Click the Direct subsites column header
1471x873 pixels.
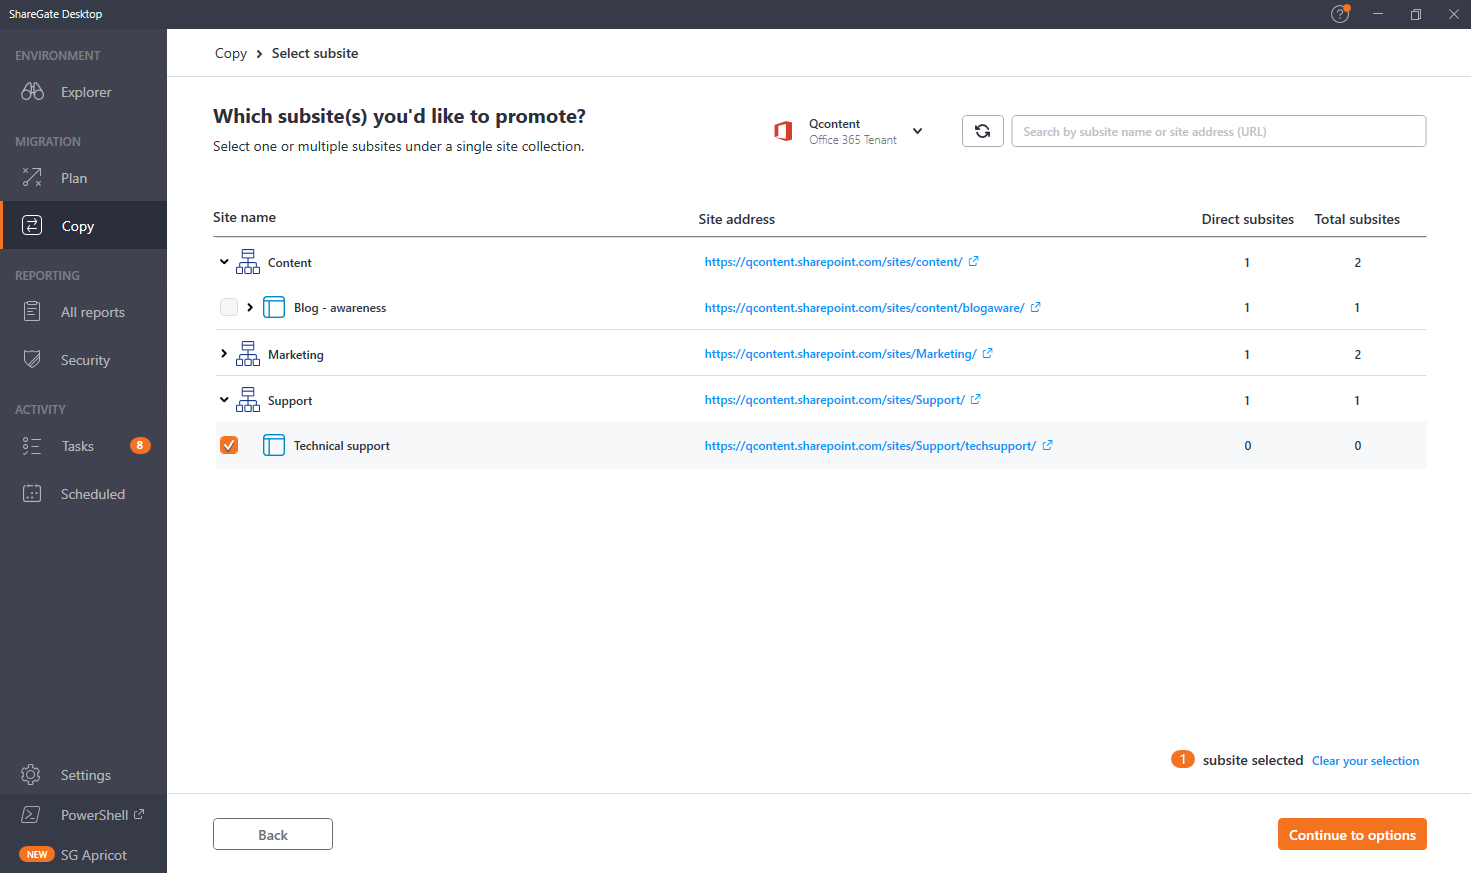pyautogui.click(x=1247, y=219)
